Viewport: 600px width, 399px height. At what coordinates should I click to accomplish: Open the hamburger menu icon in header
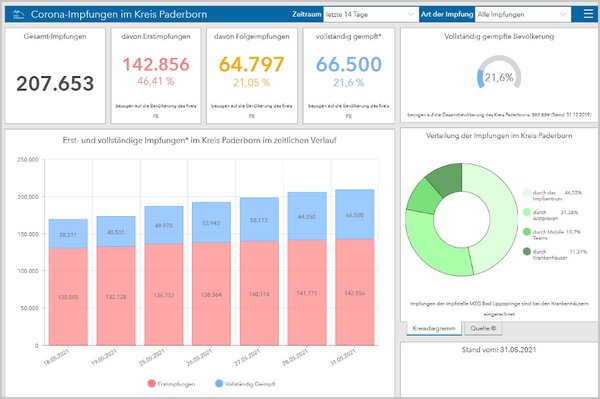[x=588, y=14]
